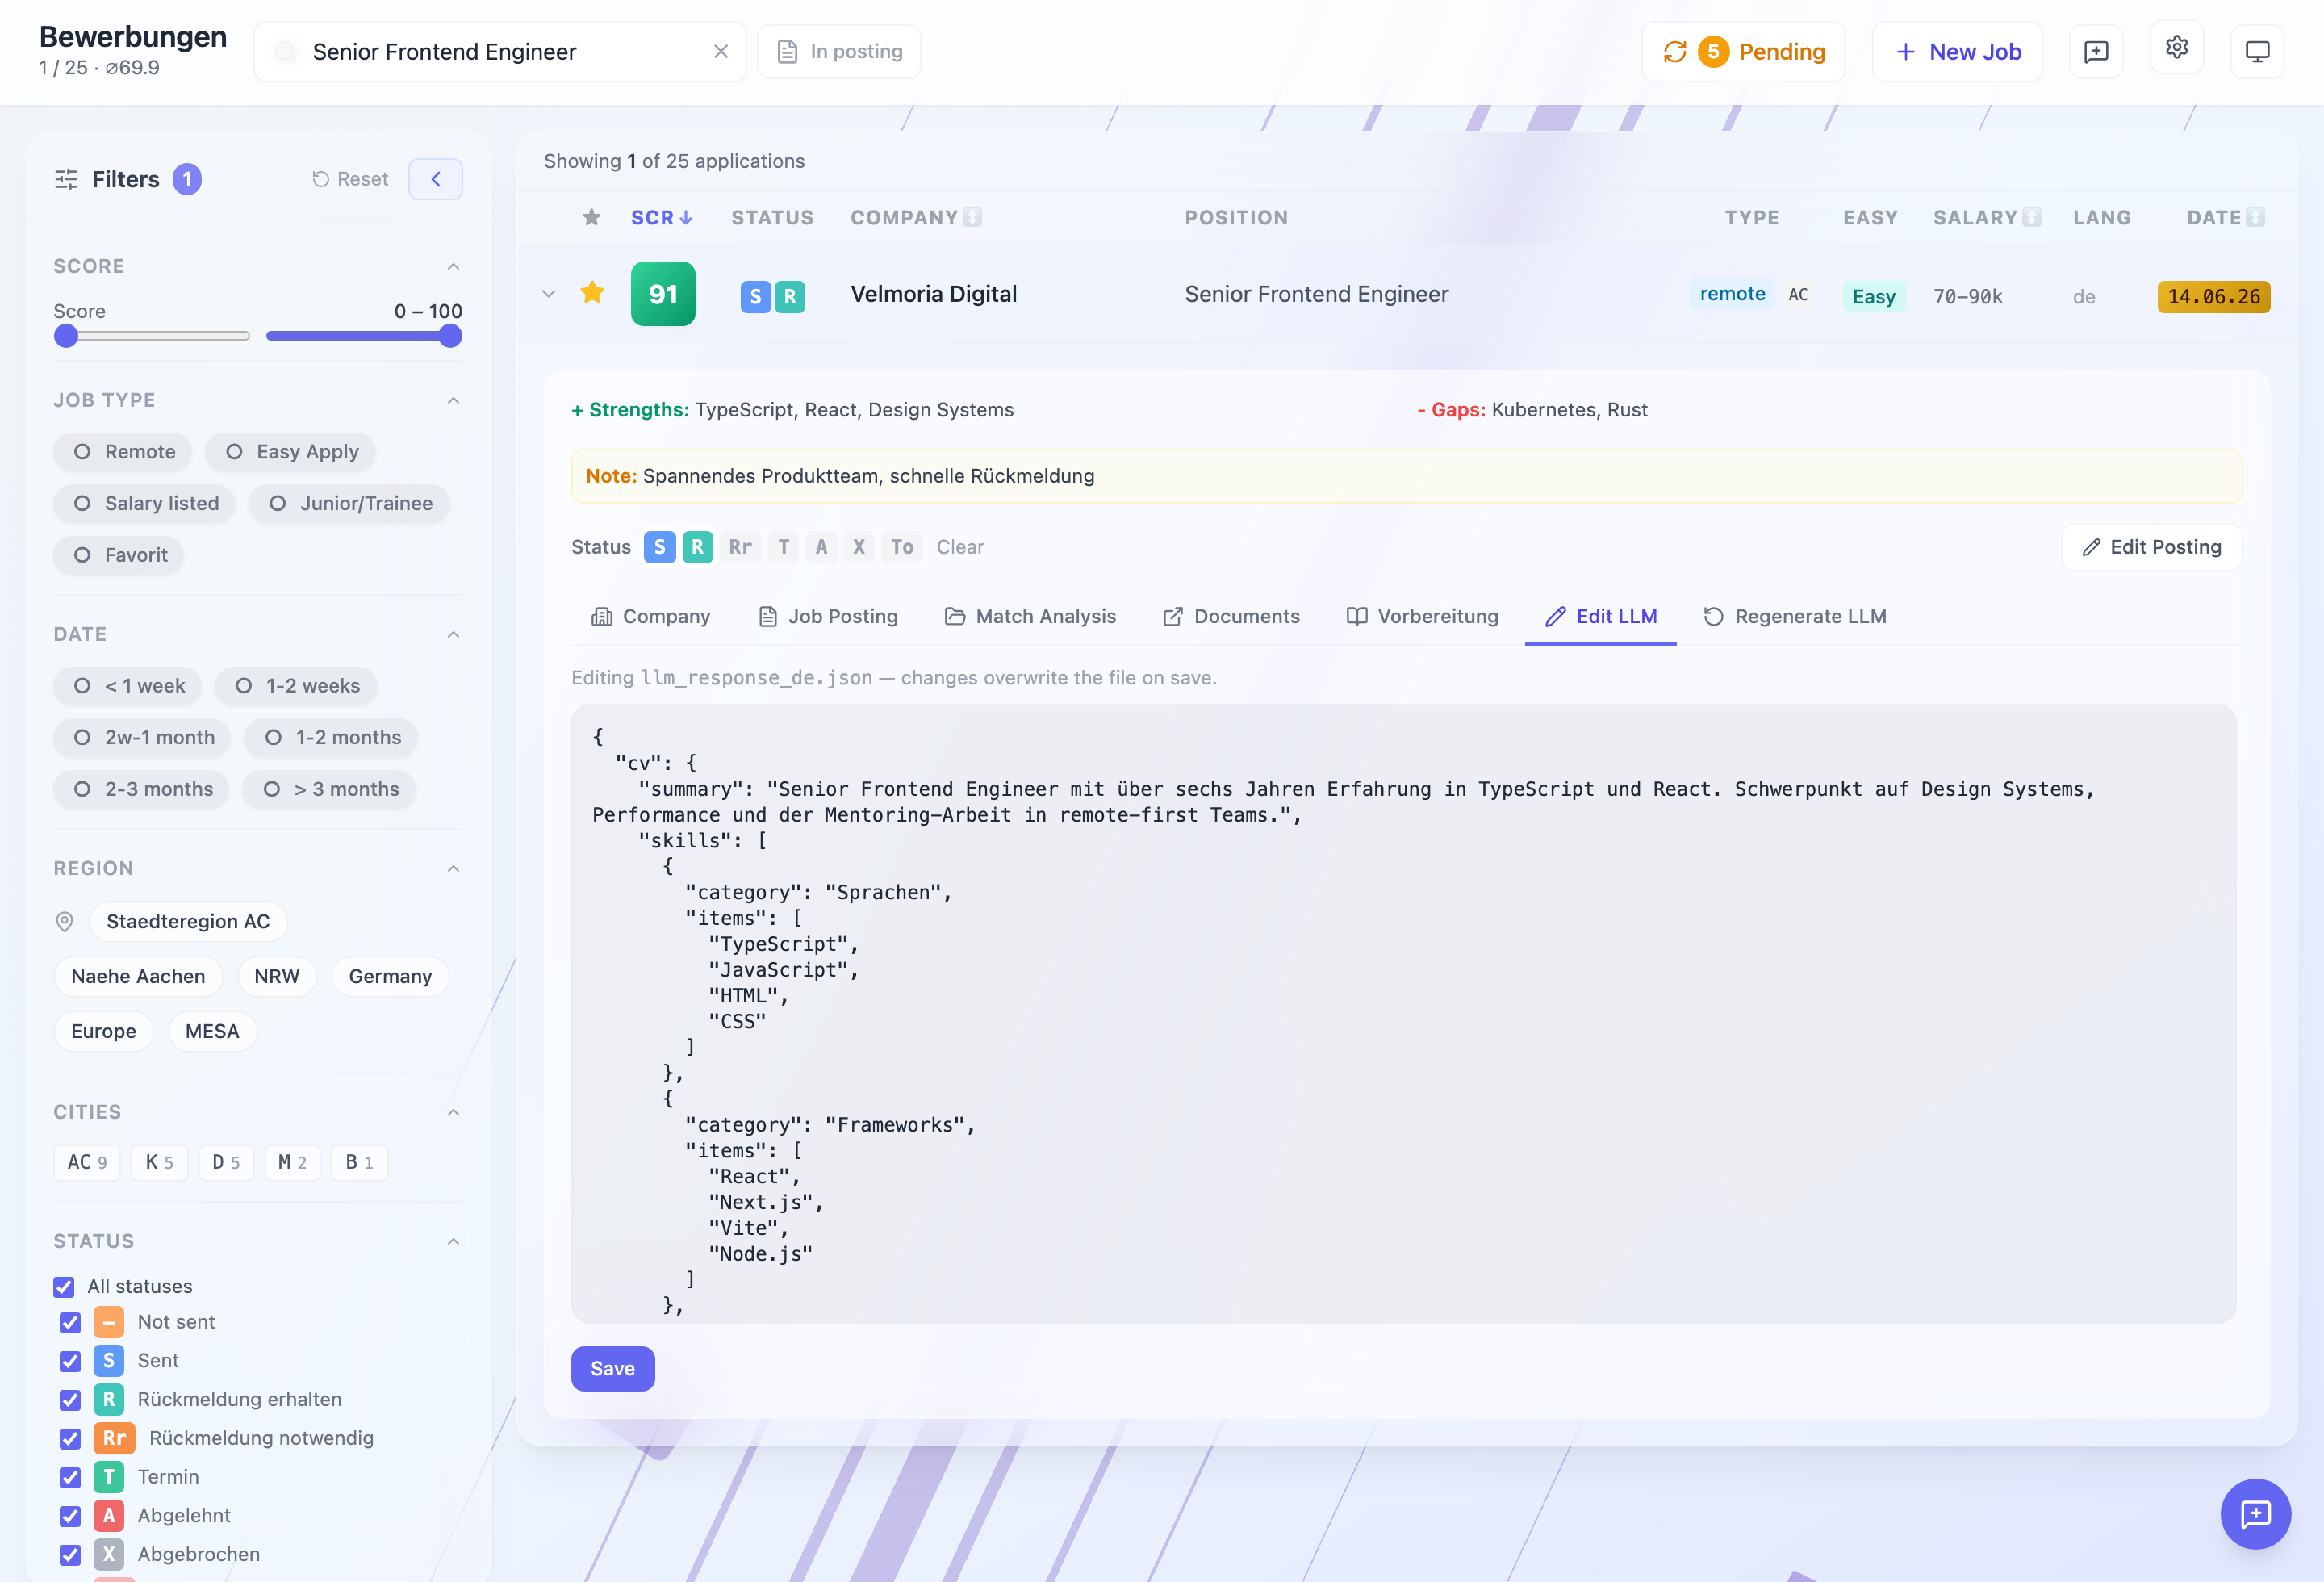Image resolution: width=2324 pixels, height=1582 pixels.
Task: Set status A in detail panel
Action: pos(821,547)
